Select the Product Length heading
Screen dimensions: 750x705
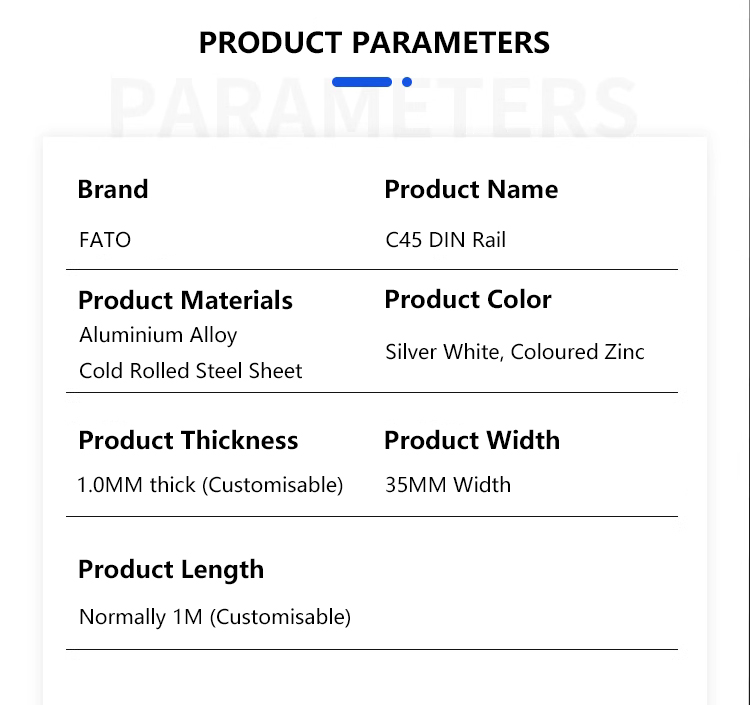[x=171, y=570]
